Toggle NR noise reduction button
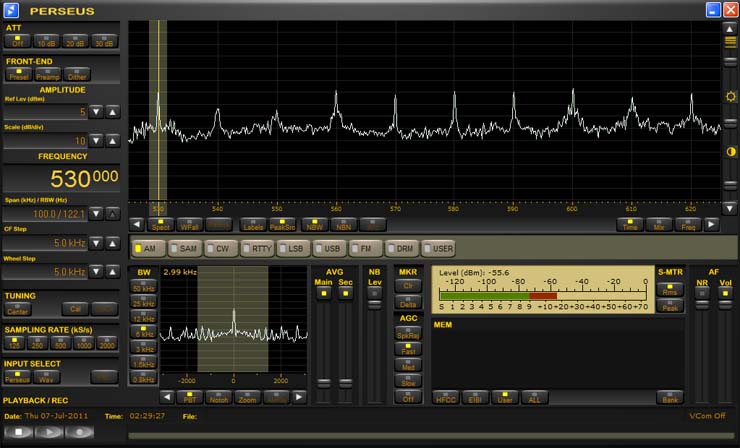Screen dimensions: 740x448 point(702,294)
